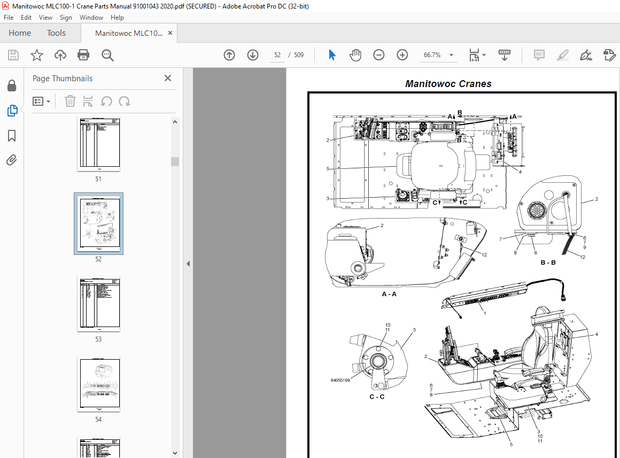620x458 pixels.
Task: Select the page 52 thumbnail
Action: (98, 224)
